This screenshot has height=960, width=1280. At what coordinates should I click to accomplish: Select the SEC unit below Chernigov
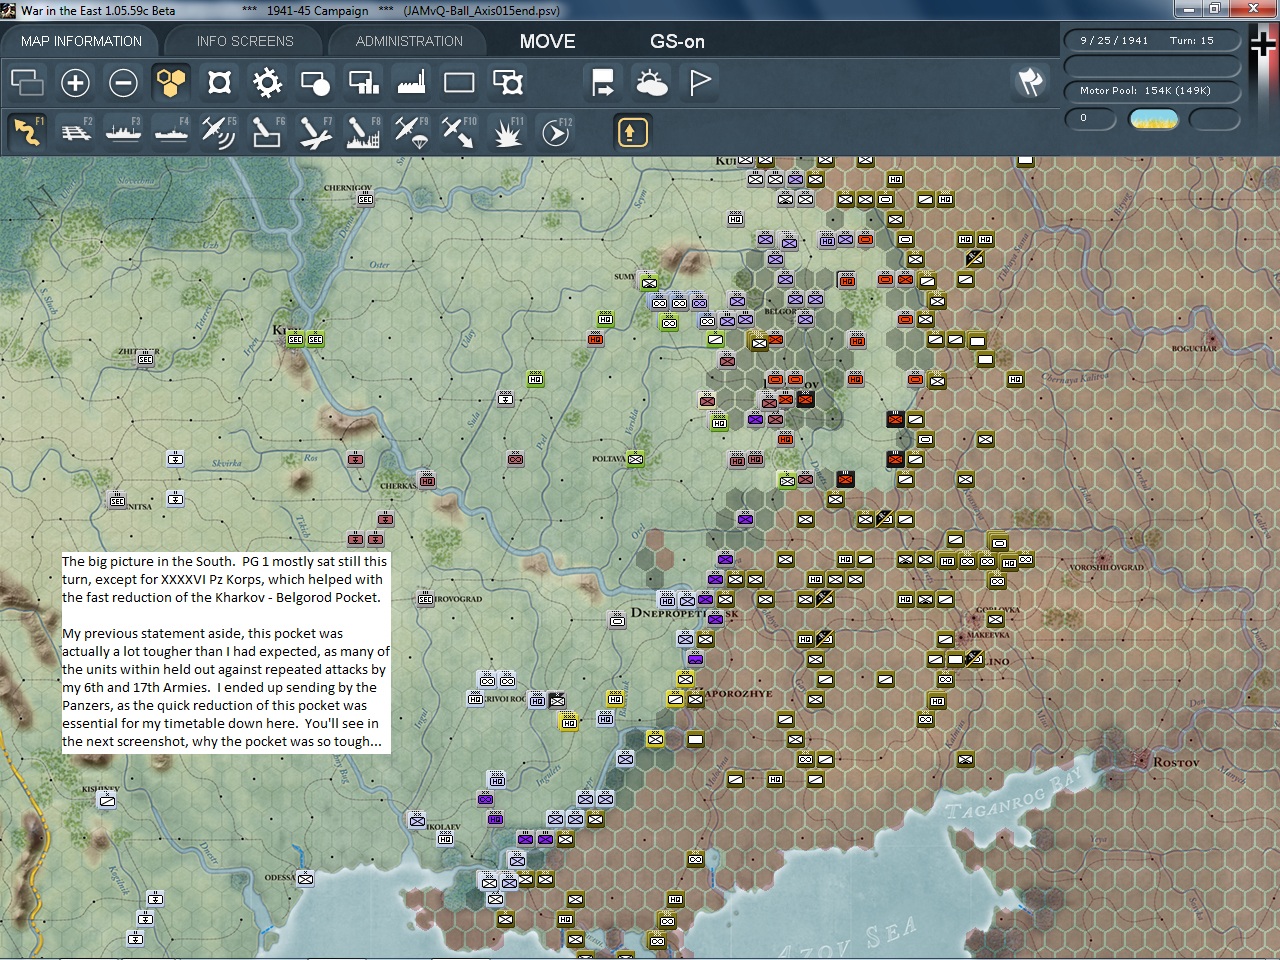click(x=365, y=199)
